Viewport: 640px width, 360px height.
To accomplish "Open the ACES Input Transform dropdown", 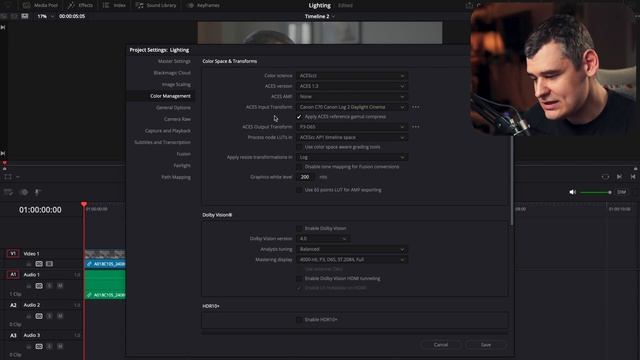I will tap(351, 107).
